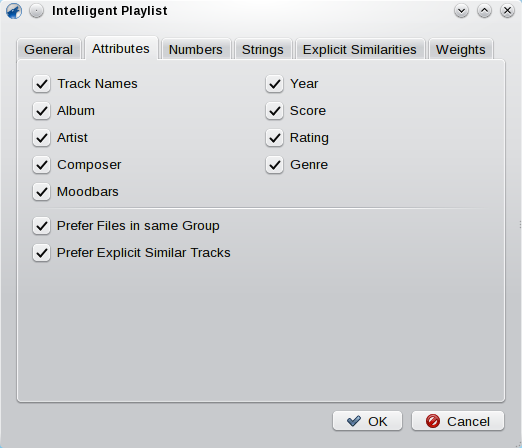Confirm settings with the OK button

[x=367, y=421]
